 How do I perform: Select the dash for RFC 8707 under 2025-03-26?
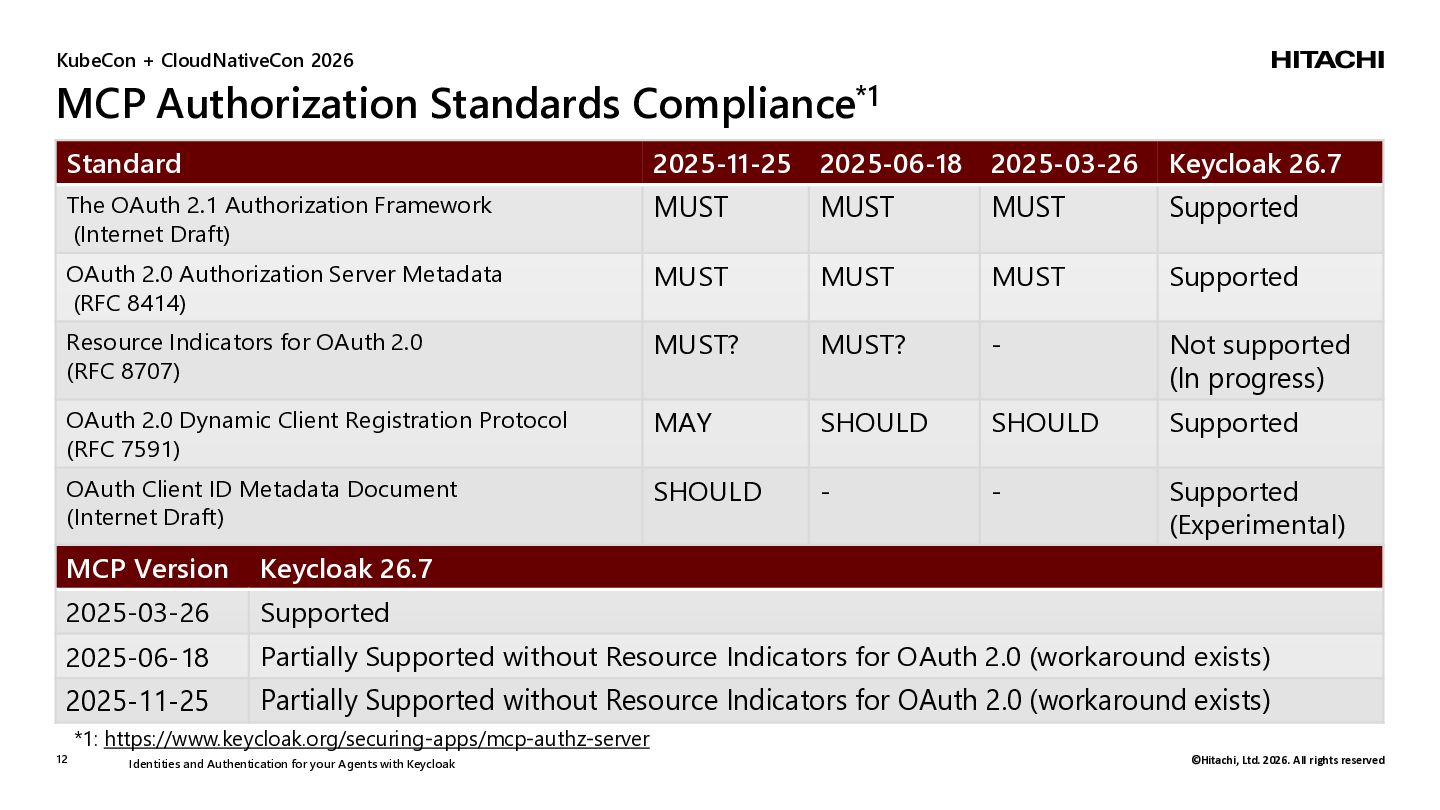(x=997, y=346)
